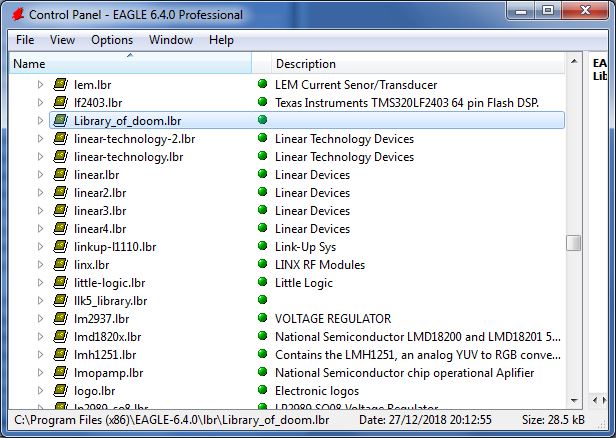Click the Size: 28.5 kB status text

[553, 420]
